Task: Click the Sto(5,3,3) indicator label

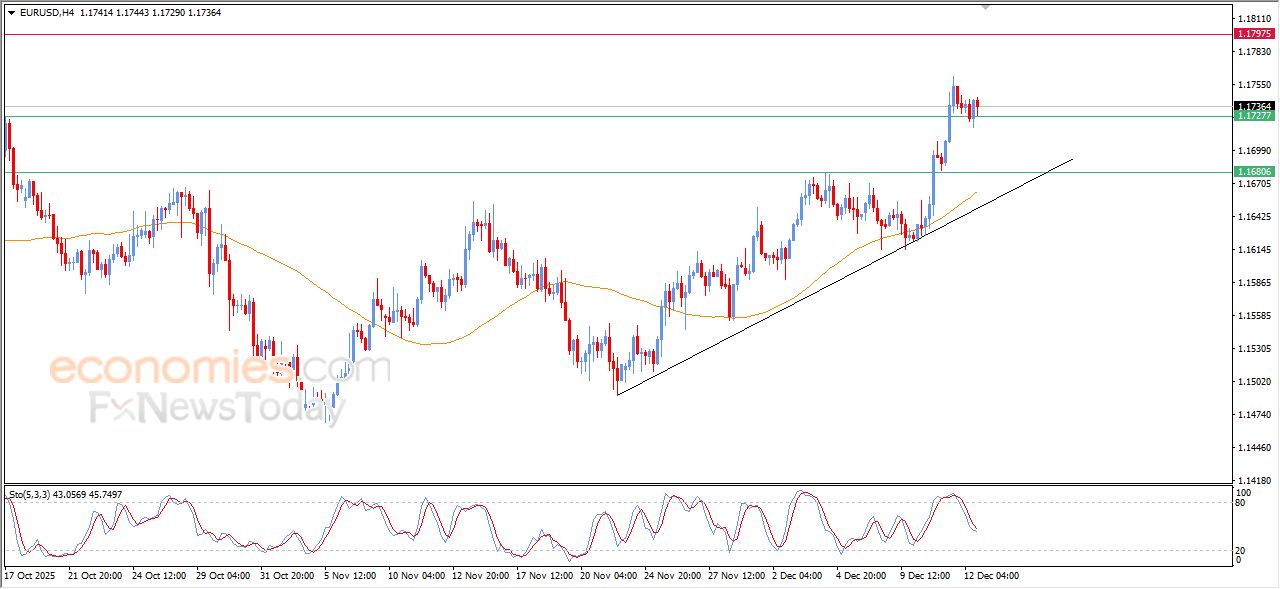Action: tap(32, 494)
